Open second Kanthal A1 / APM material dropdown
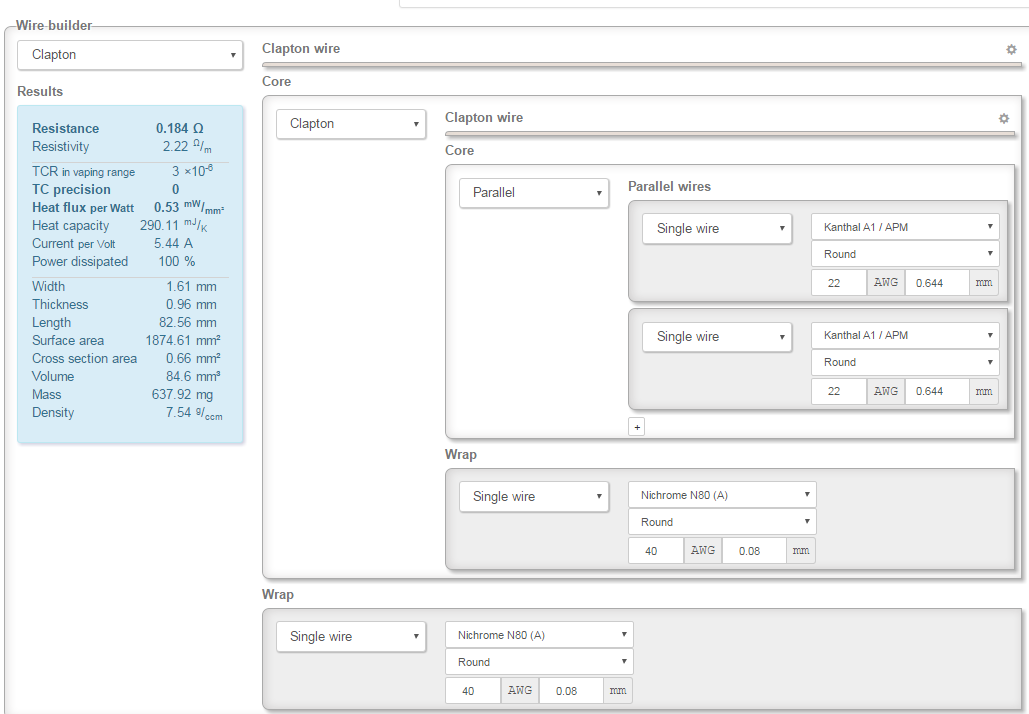This screenshot has height=714, width=1029. coord(905,335)
